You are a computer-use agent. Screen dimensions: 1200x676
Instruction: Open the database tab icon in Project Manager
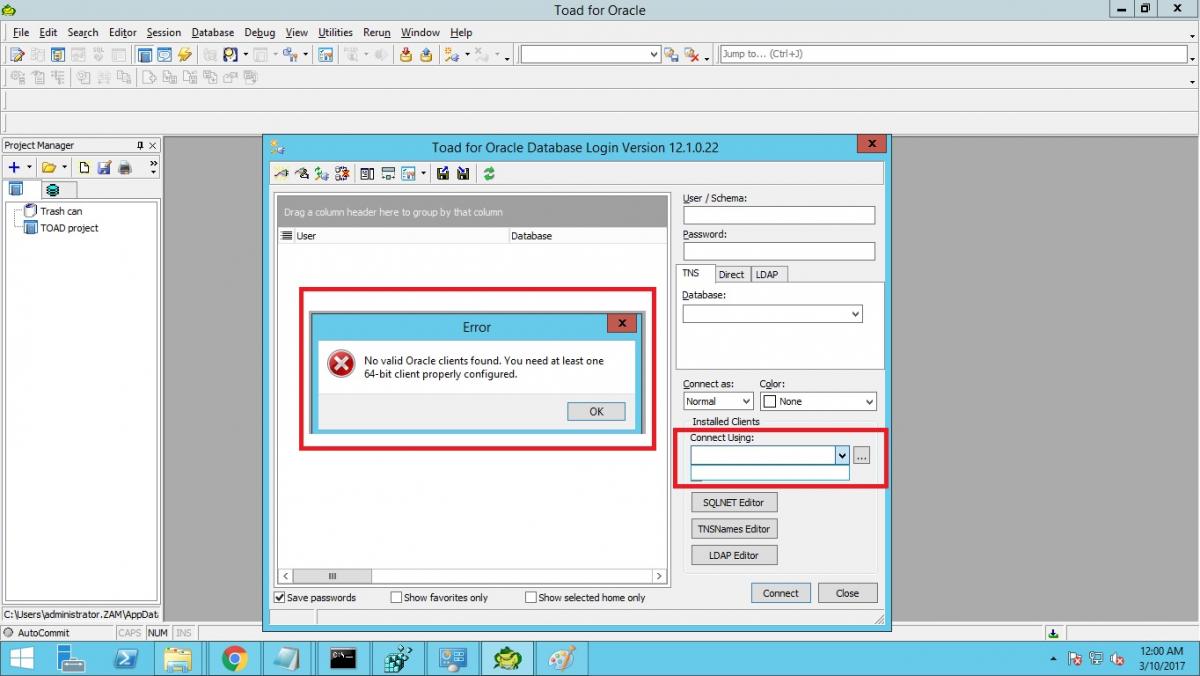point(52,190)
